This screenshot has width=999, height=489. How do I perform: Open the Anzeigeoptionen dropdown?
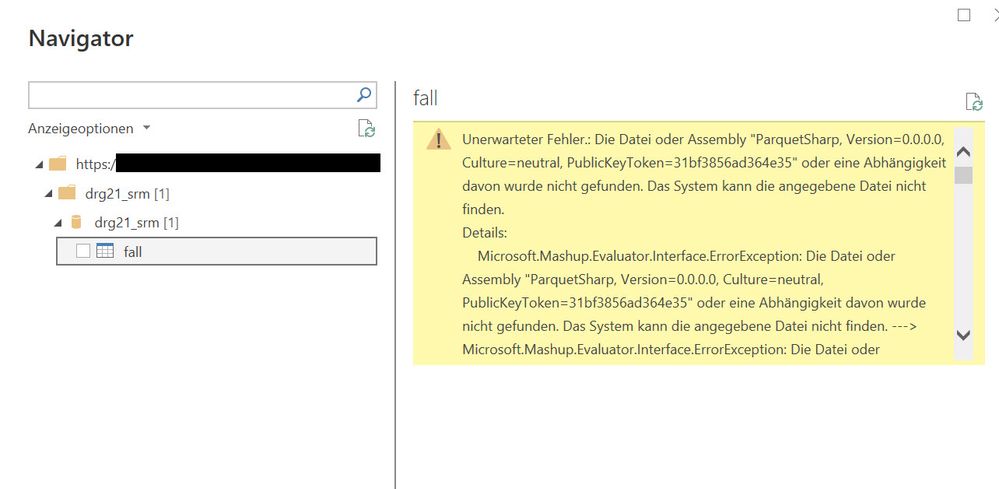(89, 129)
